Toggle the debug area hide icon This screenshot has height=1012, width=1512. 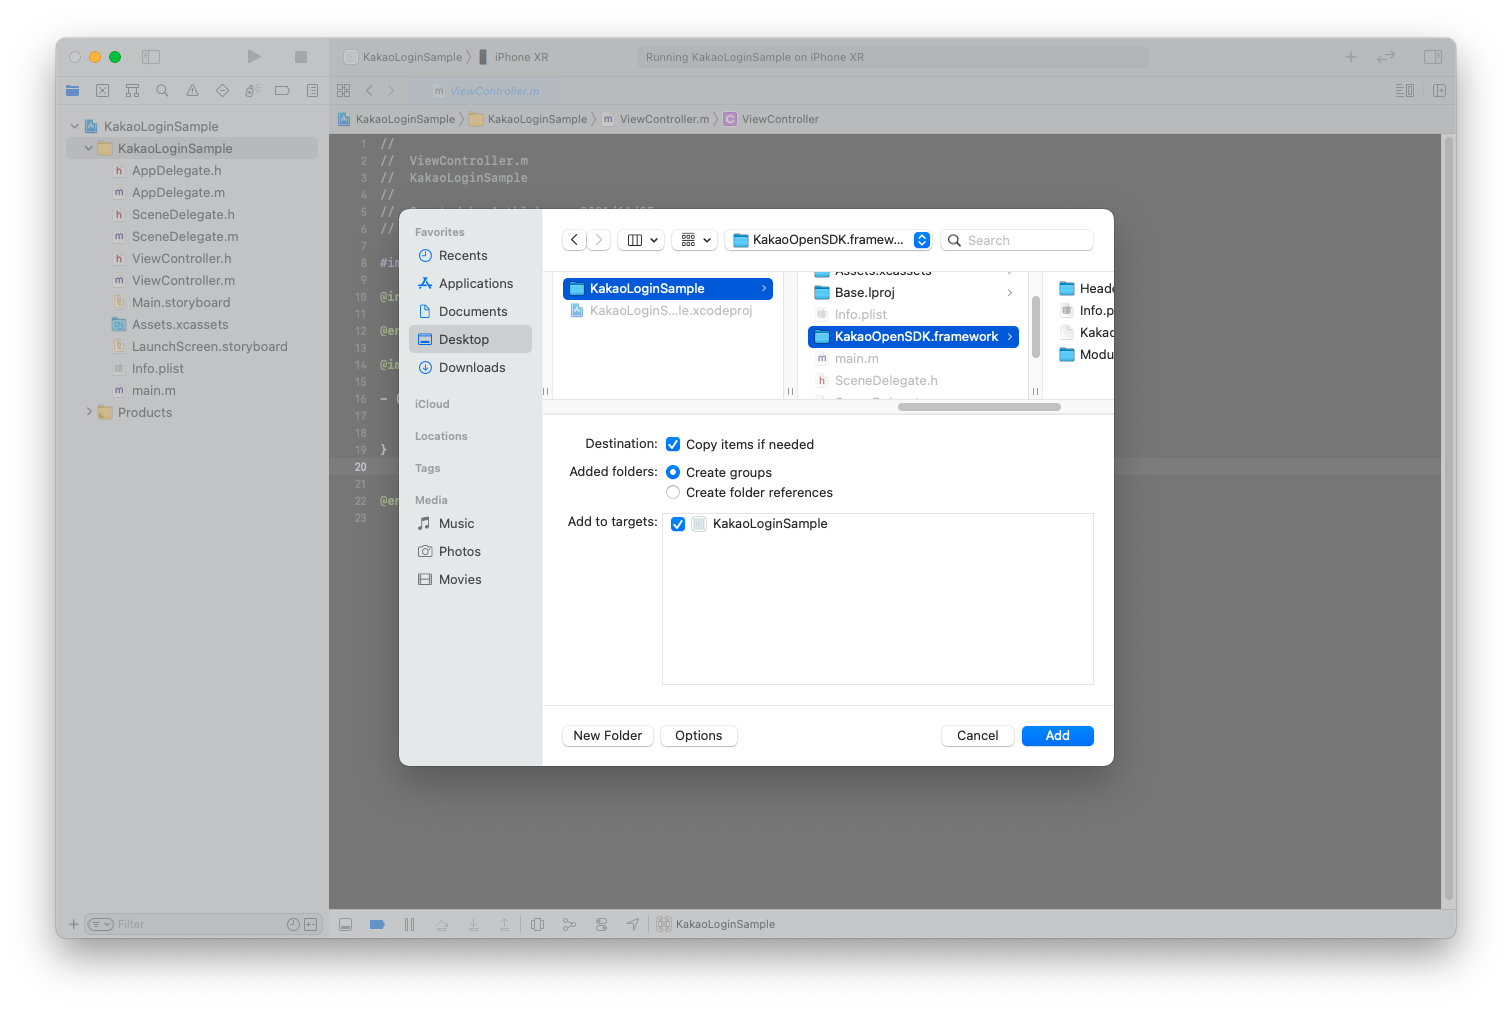point(345,925)
